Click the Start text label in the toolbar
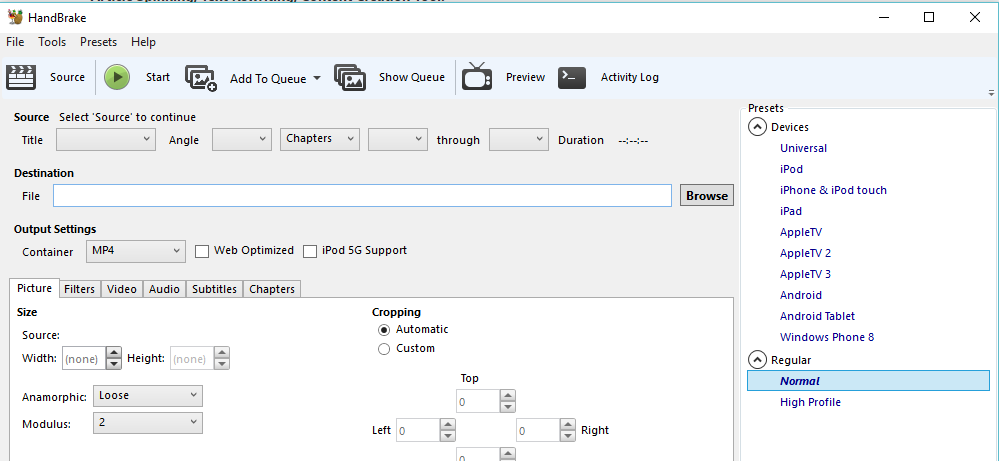 tap(157, 77)
